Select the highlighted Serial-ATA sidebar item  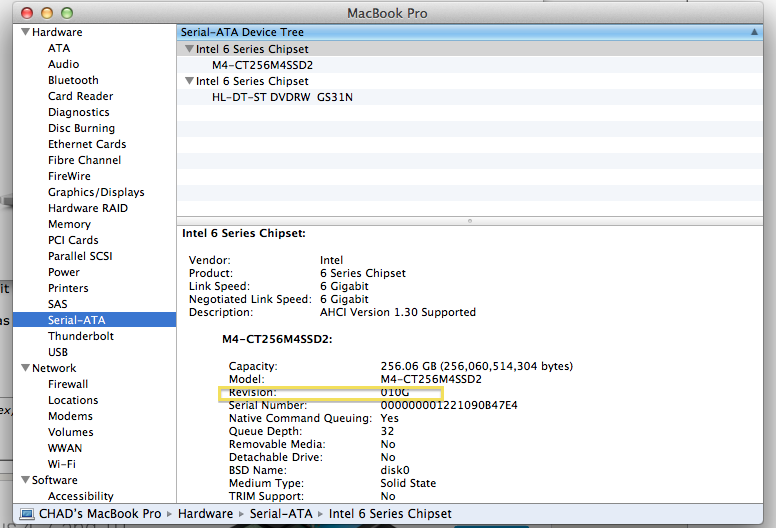[95, 320]
